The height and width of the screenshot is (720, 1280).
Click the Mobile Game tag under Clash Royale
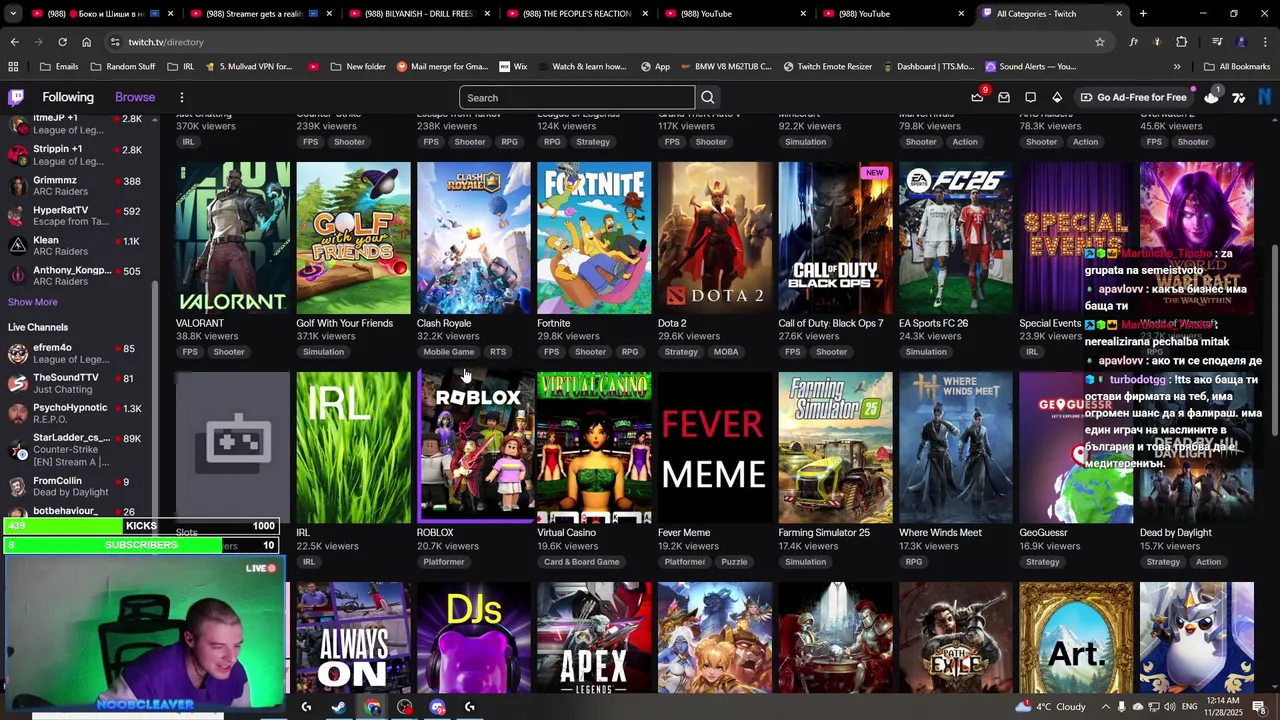point(448,352)
